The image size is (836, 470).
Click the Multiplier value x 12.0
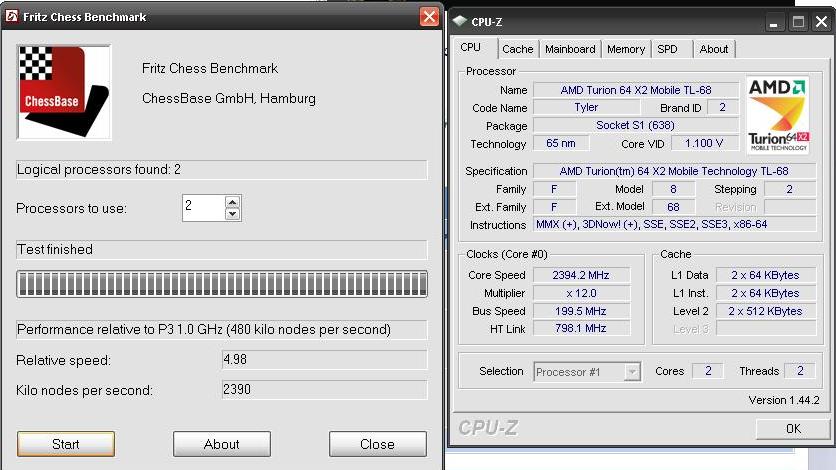click(581, 293)
